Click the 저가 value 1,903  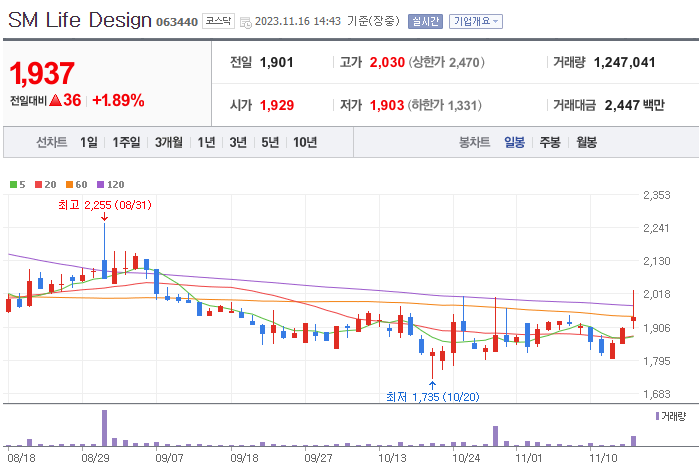tap(387, 105)
